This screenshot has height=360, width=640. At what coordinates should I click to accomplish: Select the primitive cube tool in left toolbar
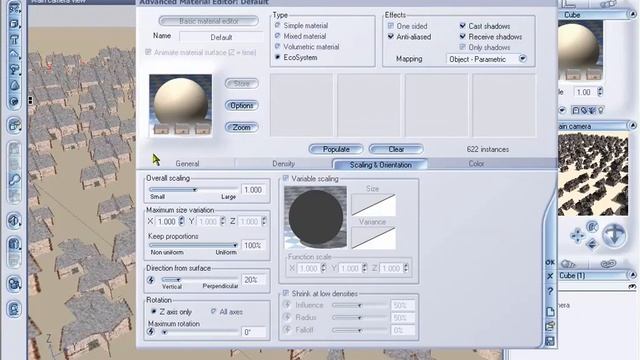tap(14, 24)
